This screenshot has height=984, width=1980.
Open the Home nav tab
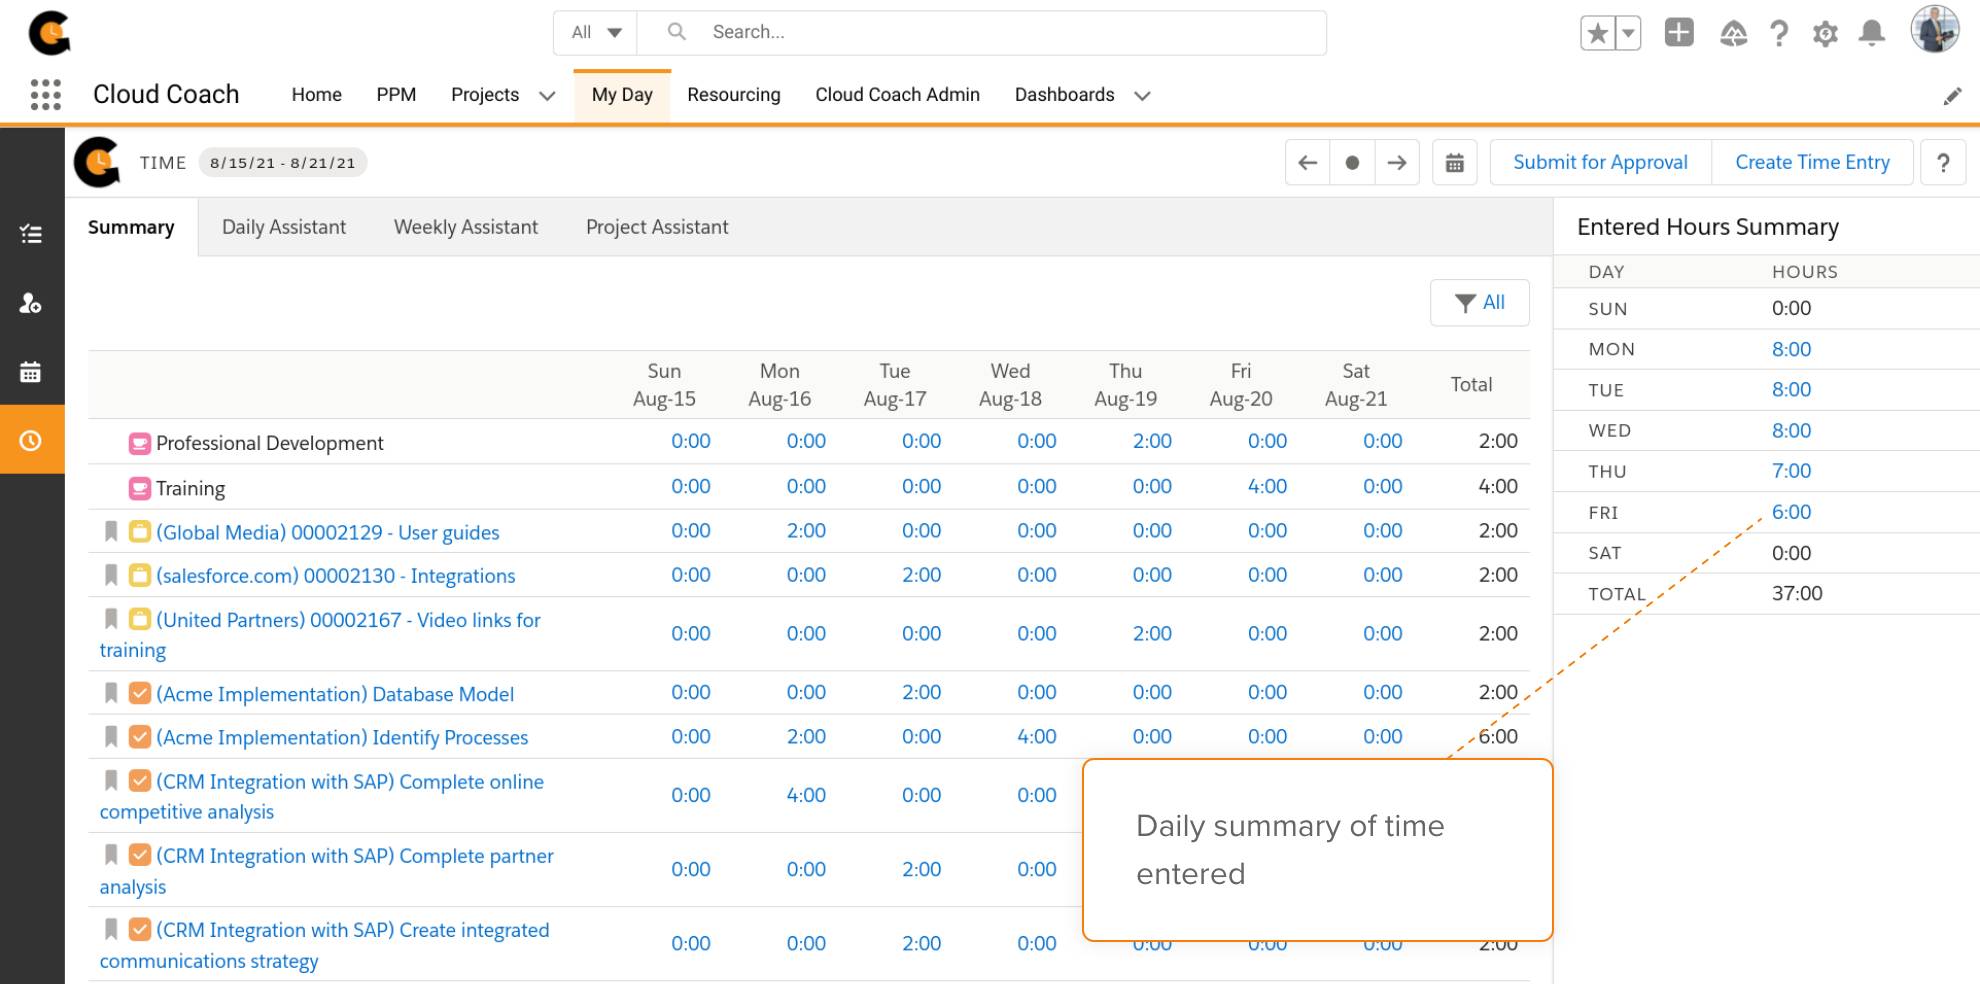coord(316,95)
